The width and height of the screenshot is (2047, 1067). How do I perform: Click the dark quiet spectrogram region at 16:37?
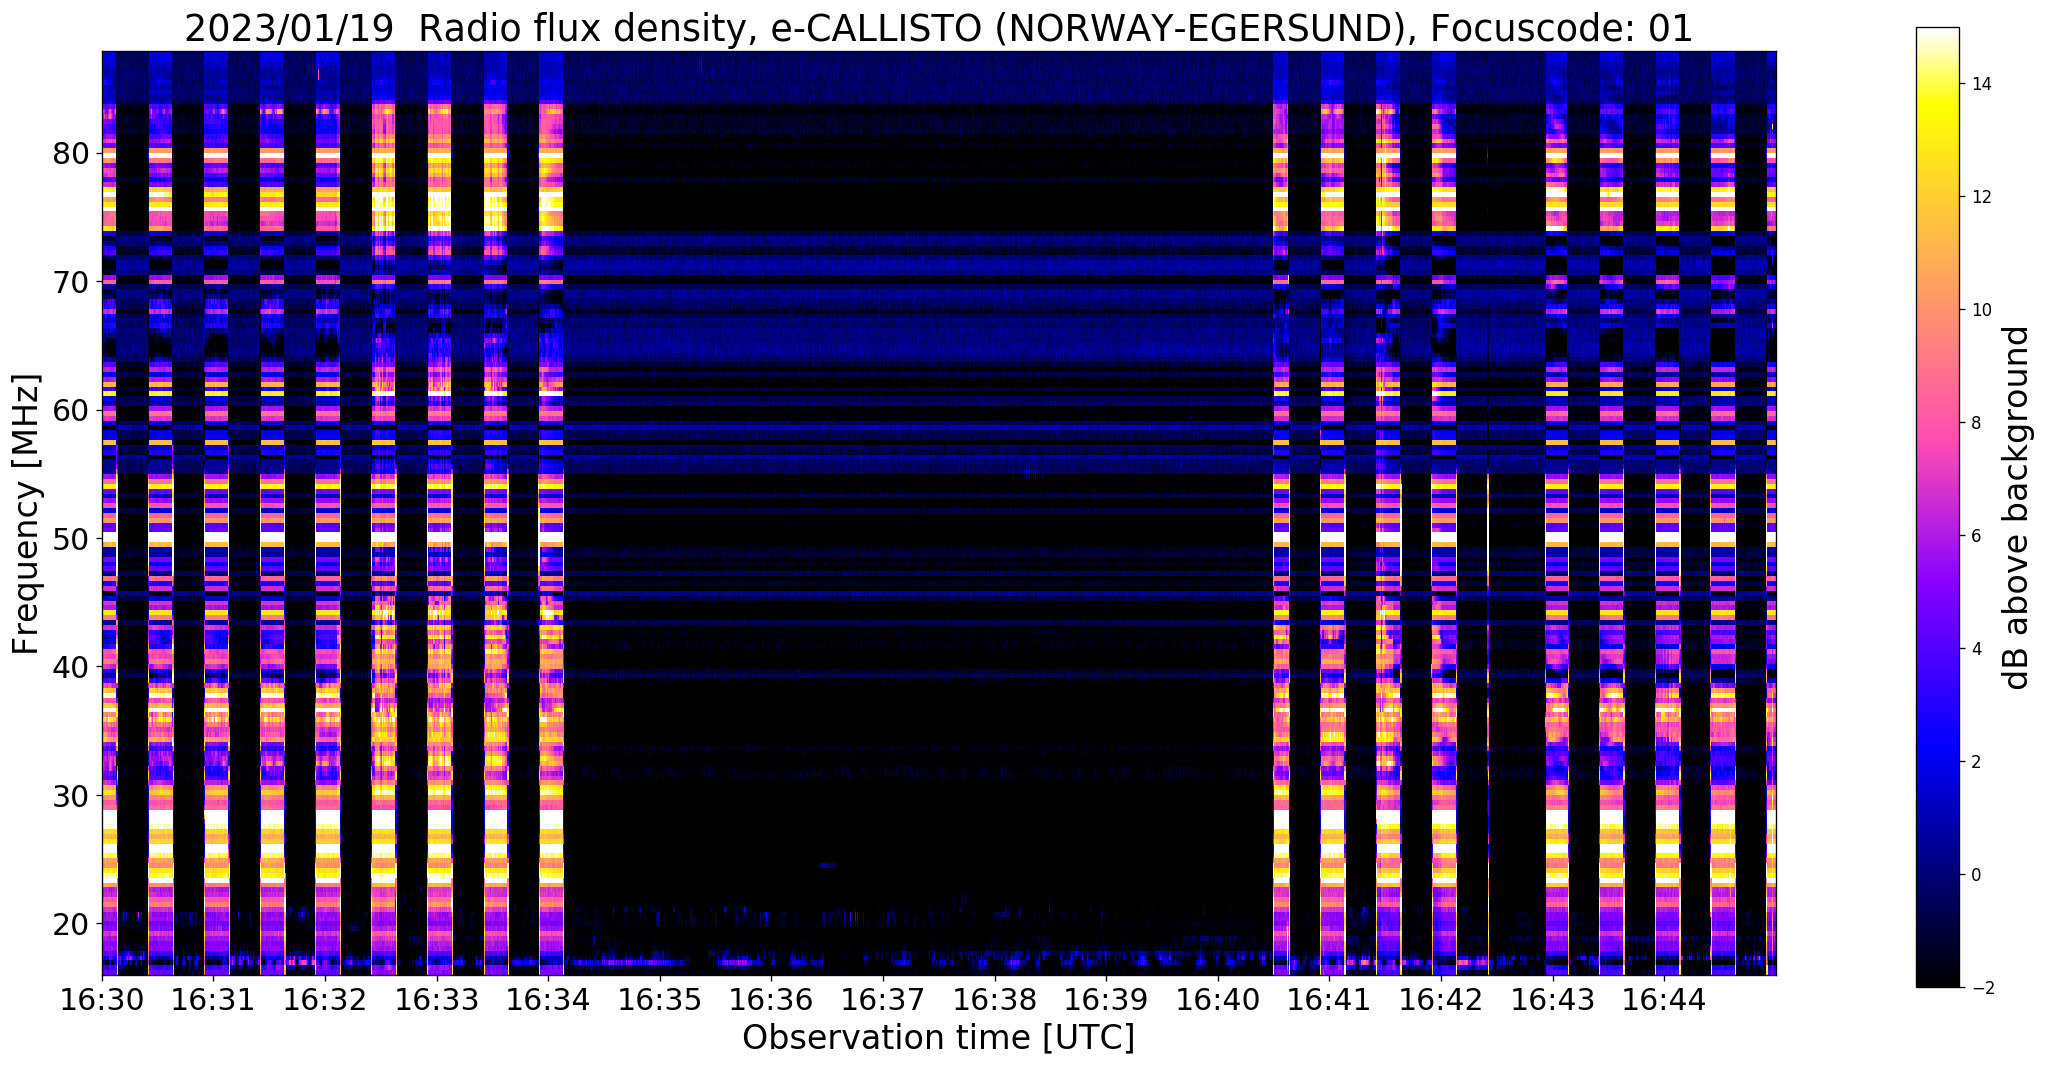[x=883, y=514]
